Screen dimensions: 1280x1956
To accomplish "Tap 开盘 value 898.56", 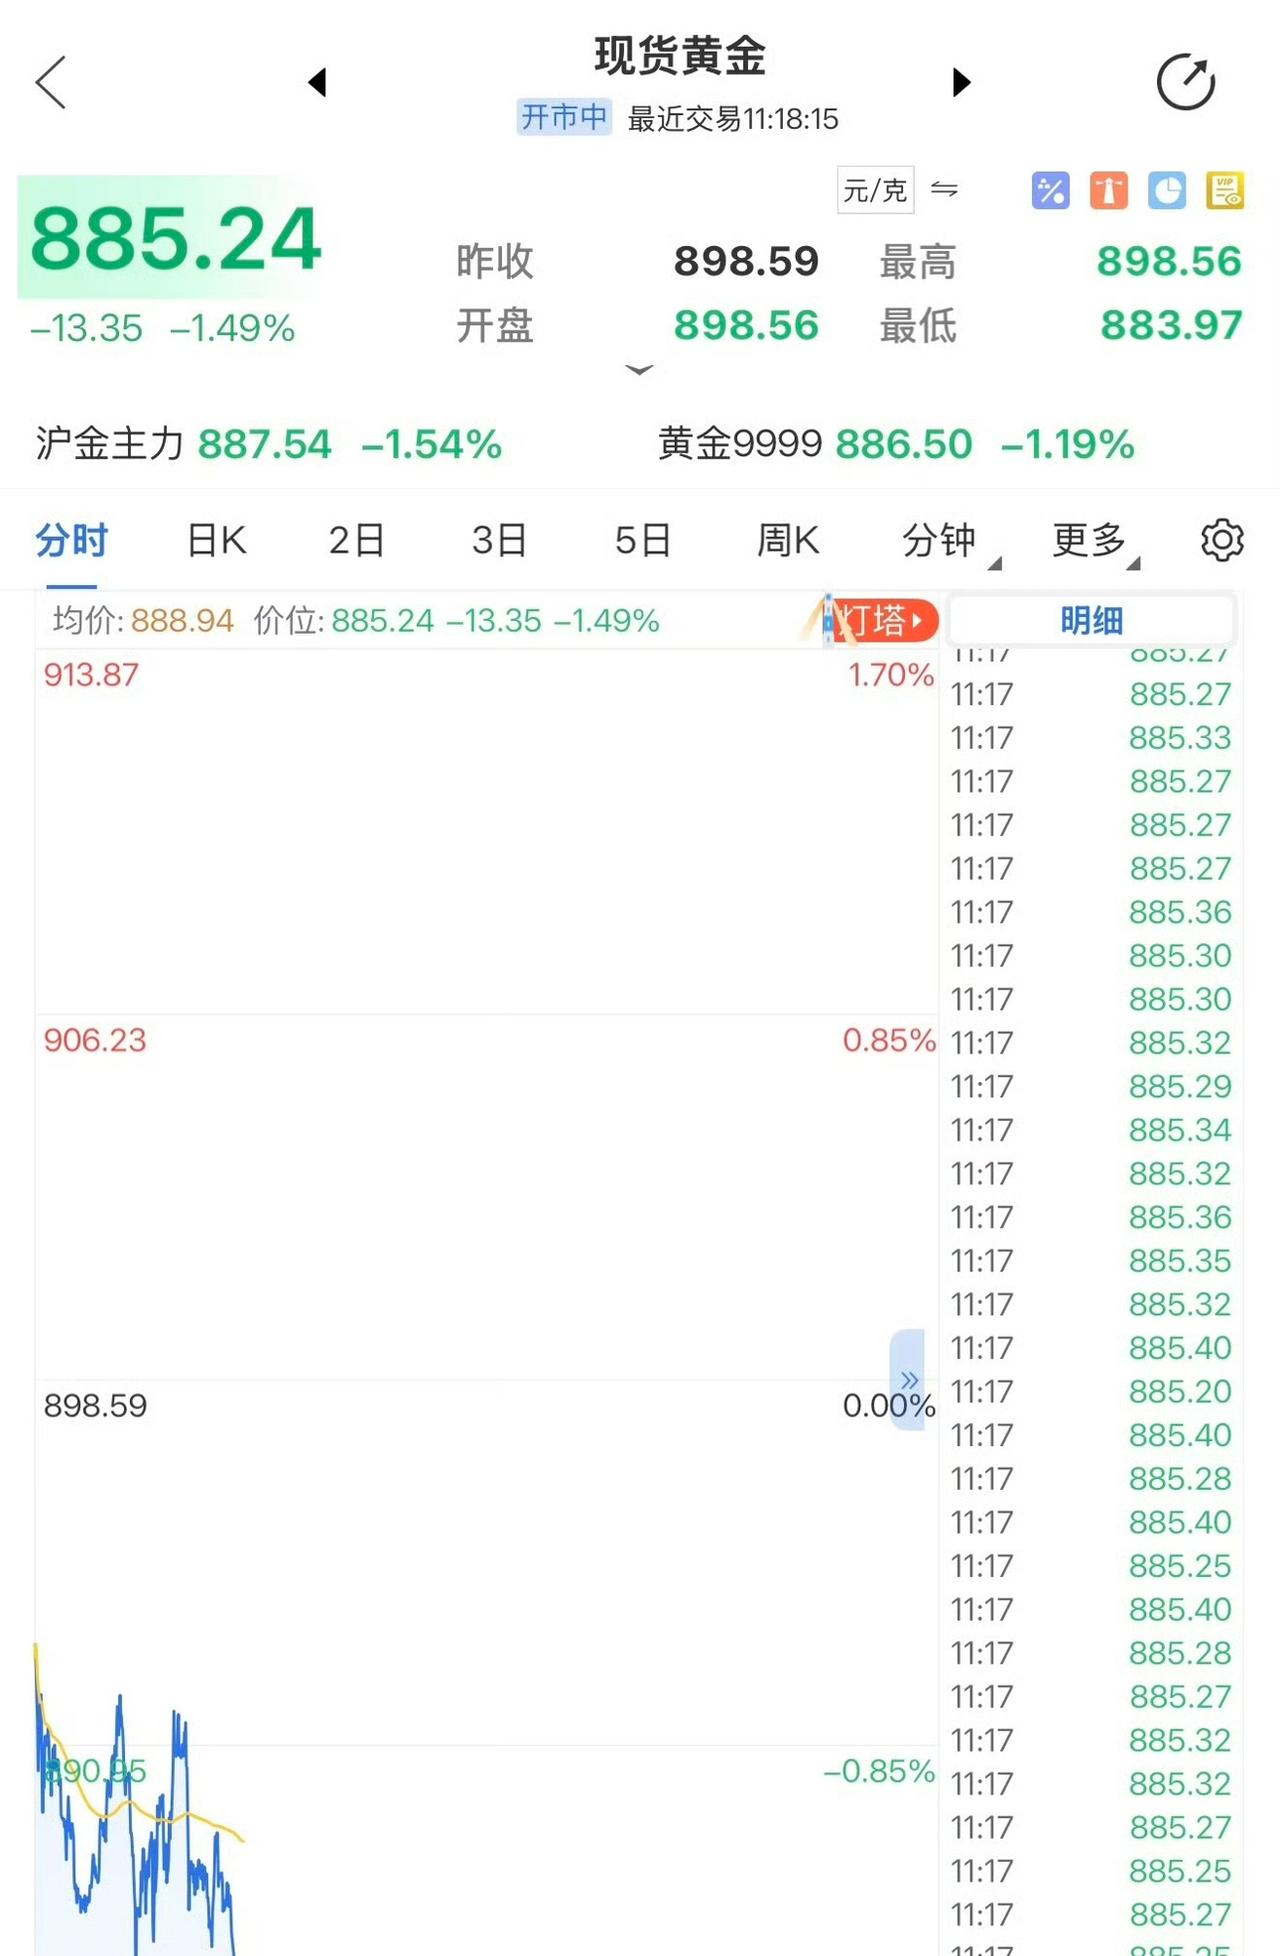I will click(x=746, y=326).
